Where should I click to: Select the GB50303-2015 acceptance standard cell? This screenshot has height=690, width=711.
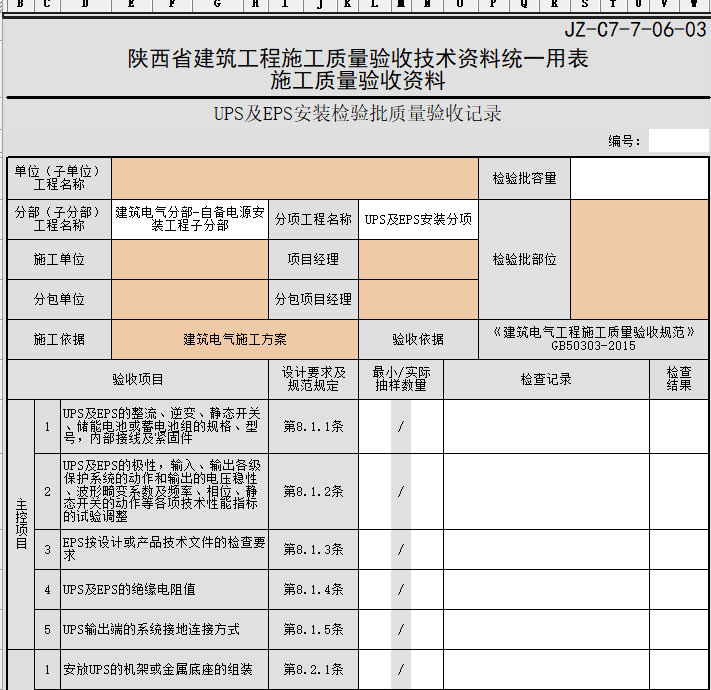(594, 339)
